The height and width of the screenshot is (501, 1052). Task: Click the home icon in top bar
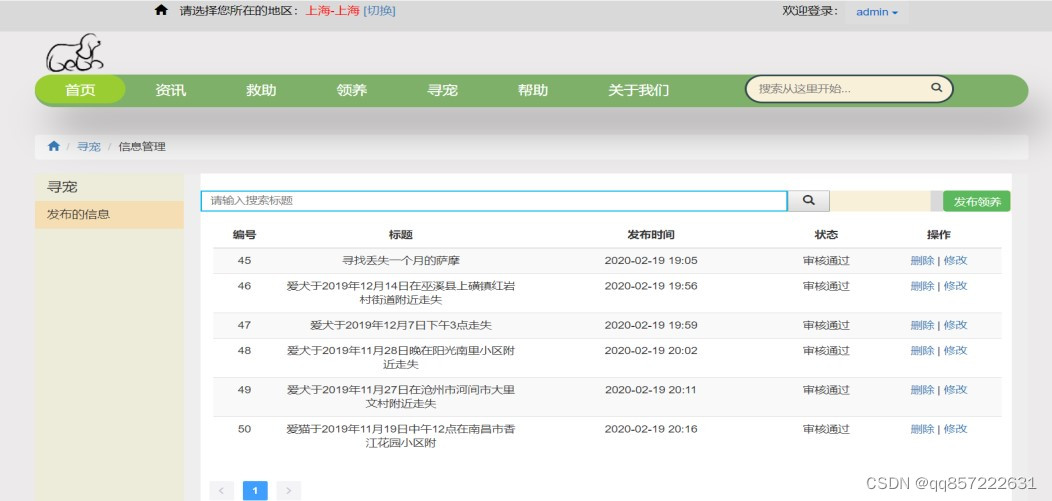pyautogui.click(x=161, y=11)
